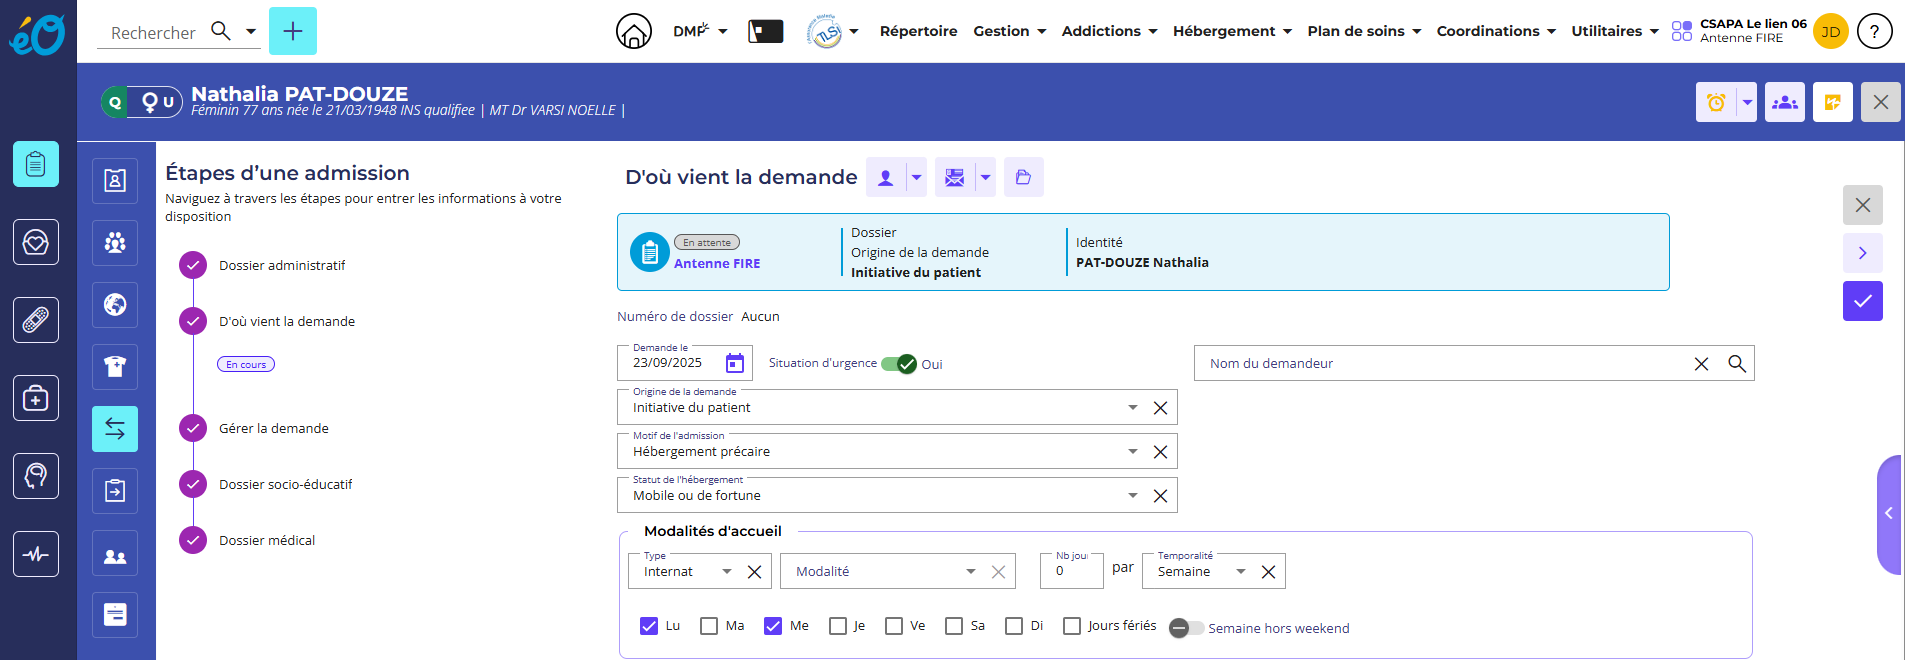Click the magnifier in 'Nom du demandeur' field
1905x660 pixels.
(x=1737, y=364)
